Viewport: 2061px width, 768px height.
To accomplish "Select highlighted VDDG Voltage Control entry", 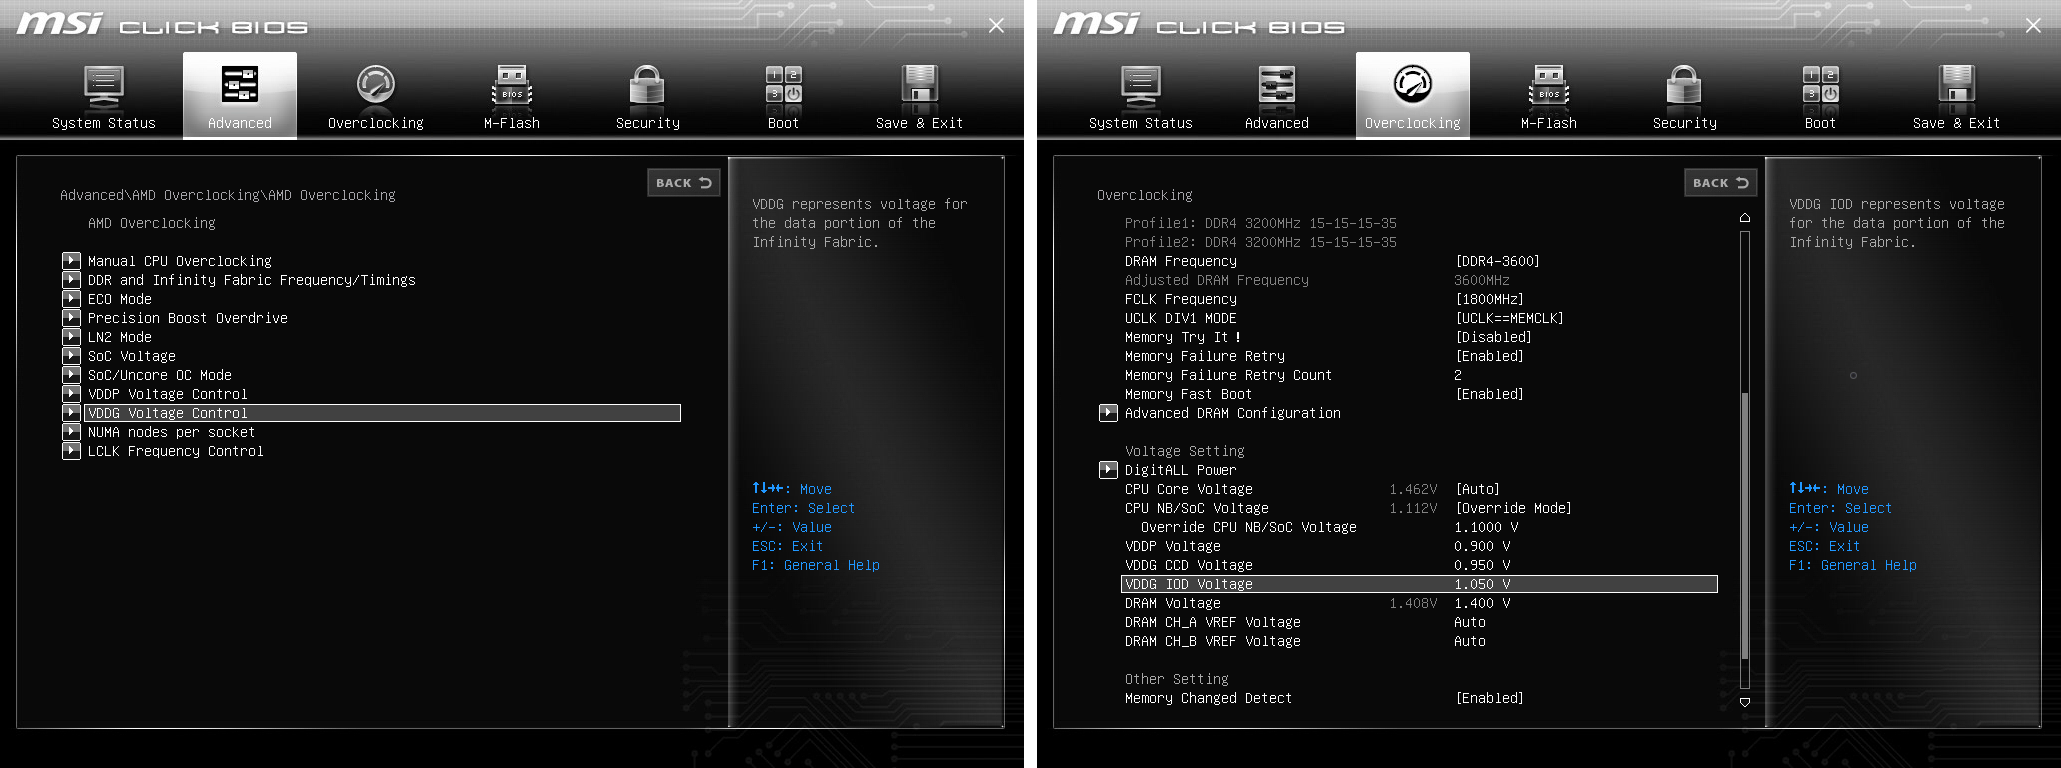I will (382, 413).
